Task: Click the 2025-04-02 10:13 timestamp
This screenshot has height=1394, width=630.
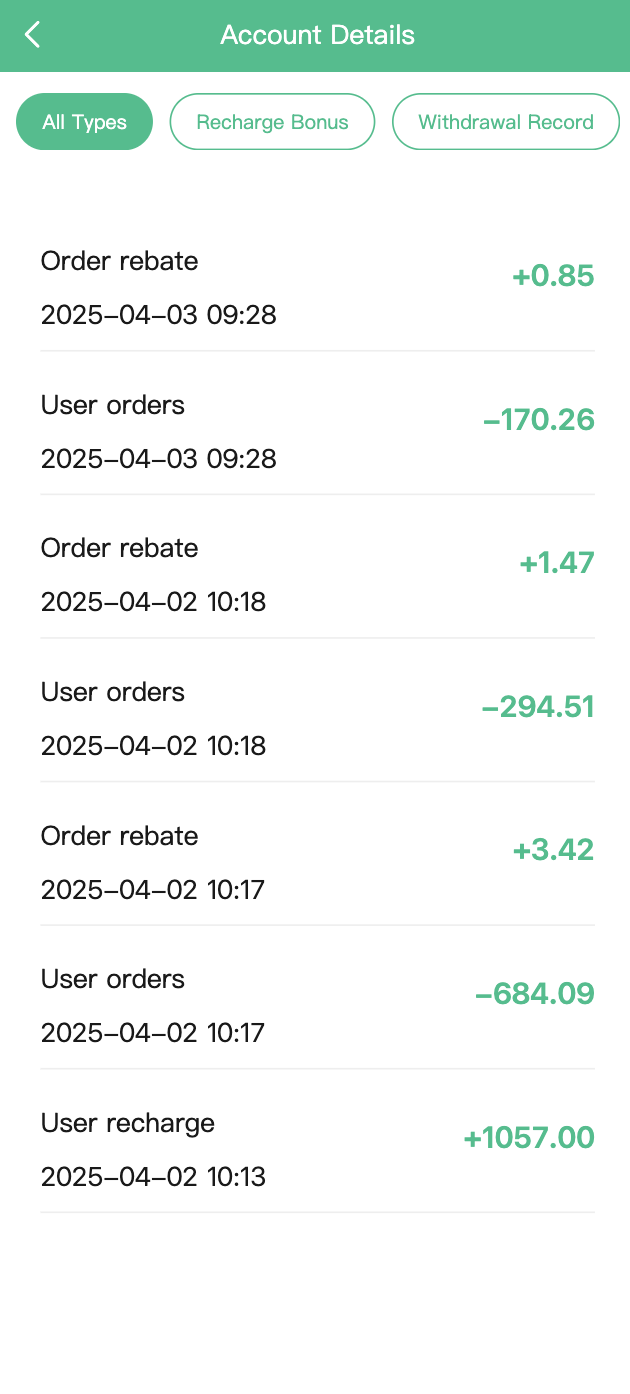Action: [x=153, y=1177]
